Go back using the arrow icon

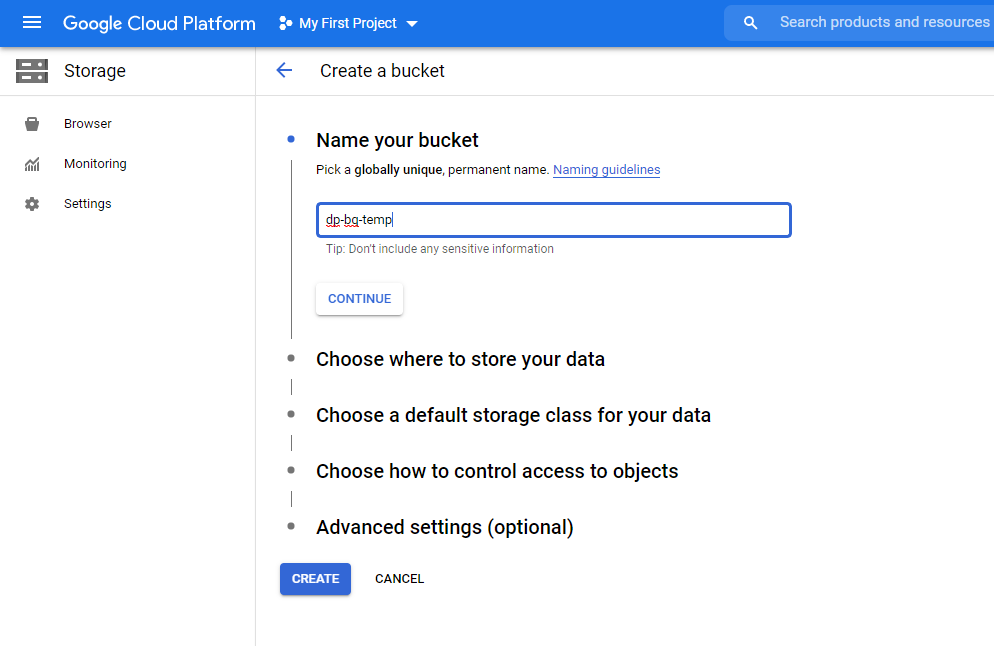point(285,70)
